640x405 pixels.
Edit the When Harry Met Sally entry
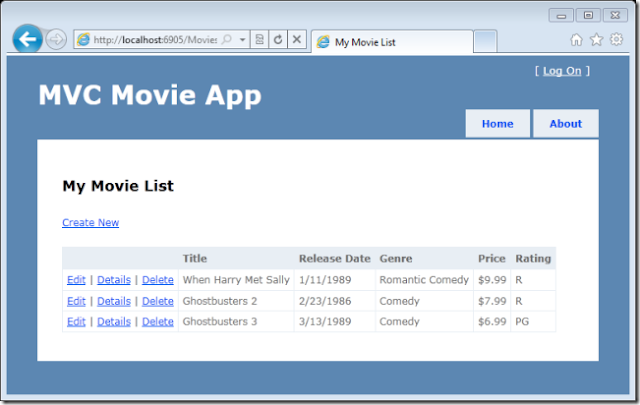[76, 280]
